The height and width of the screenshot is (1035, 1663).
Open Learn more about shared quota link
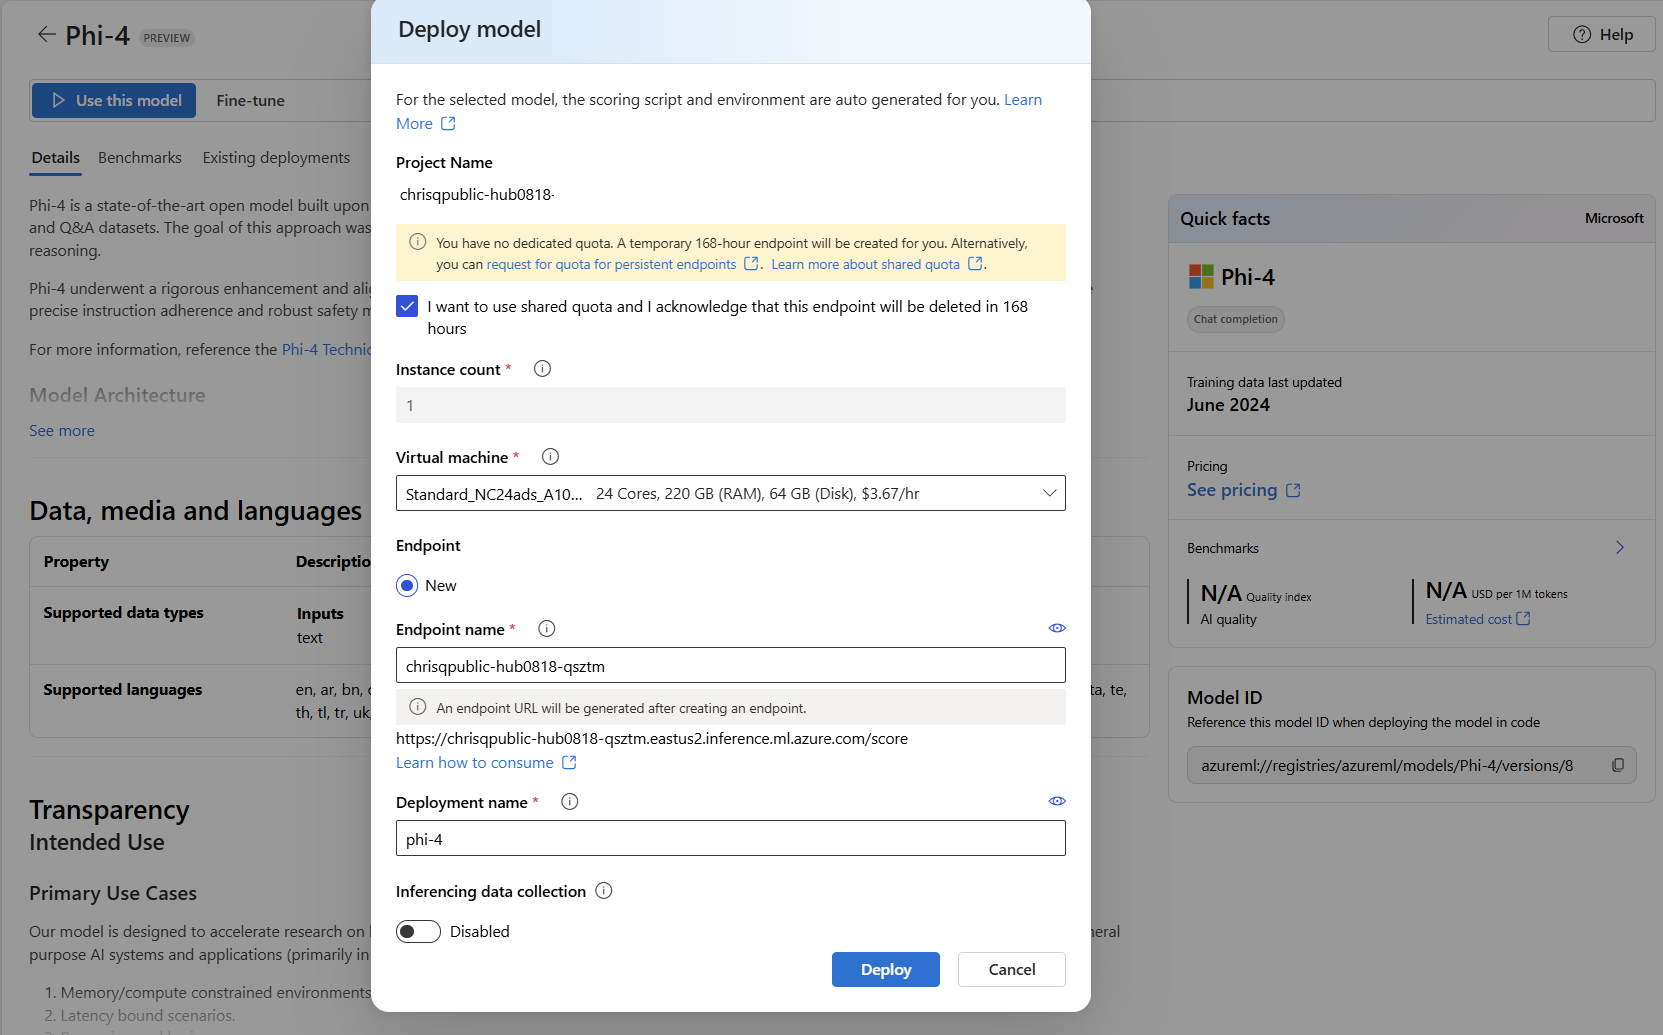coord(865,264)
